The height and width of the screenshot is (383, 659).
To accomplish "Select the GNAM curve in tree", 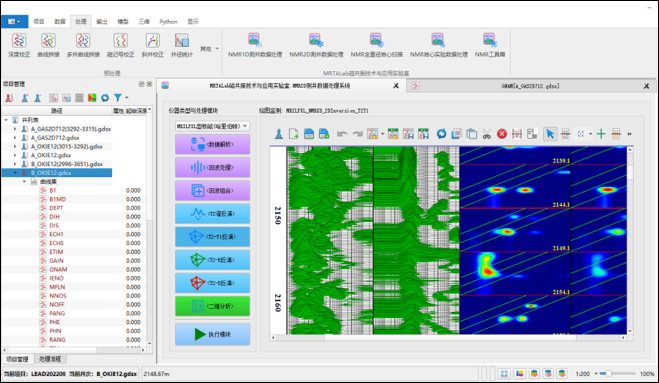I will 58,269.
